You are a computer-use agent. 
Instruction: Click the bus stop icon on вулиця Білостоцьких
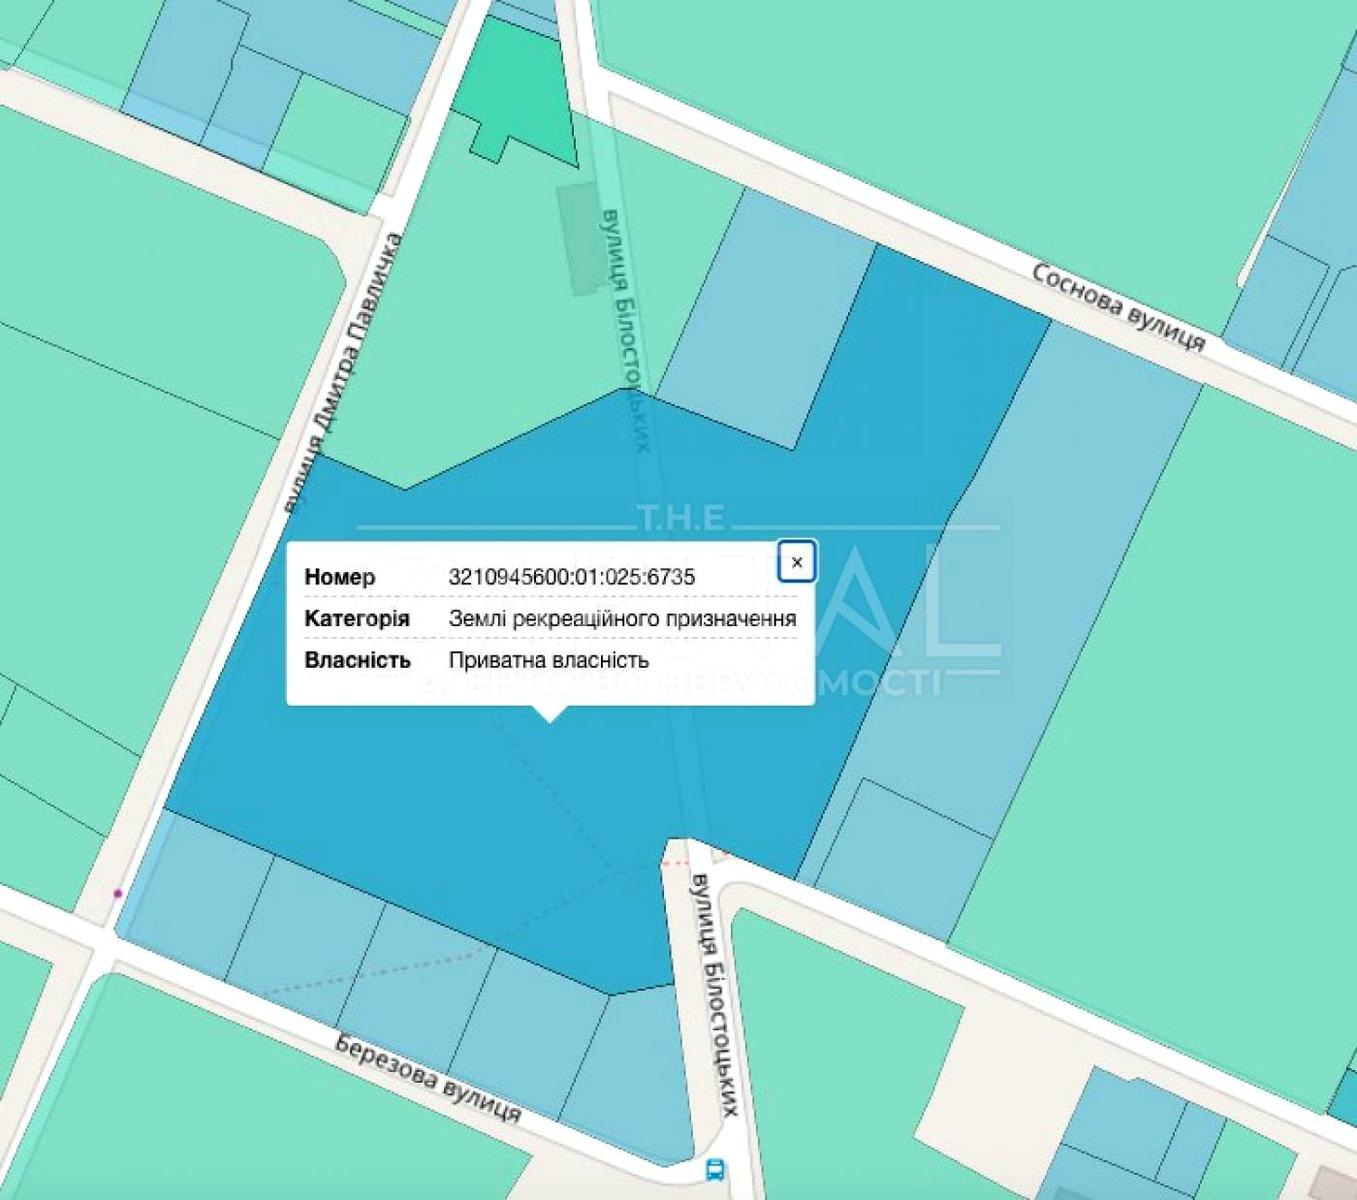[715, 1169]
